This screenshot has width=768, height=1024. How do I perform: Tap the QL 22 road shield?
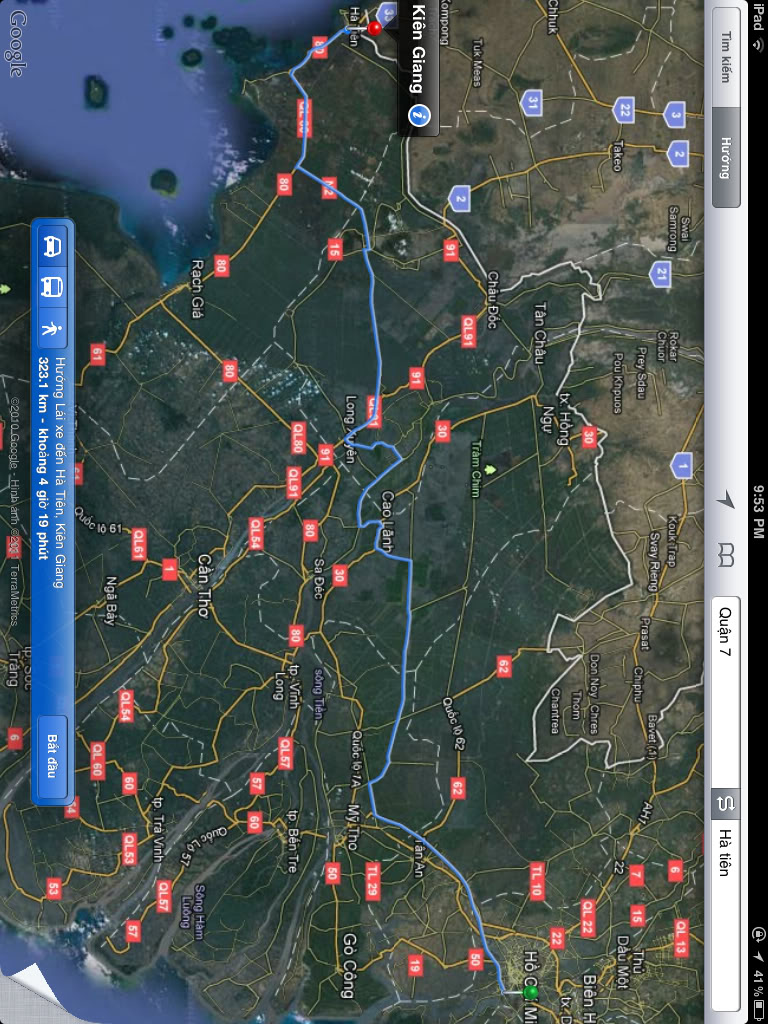(588, 918)
